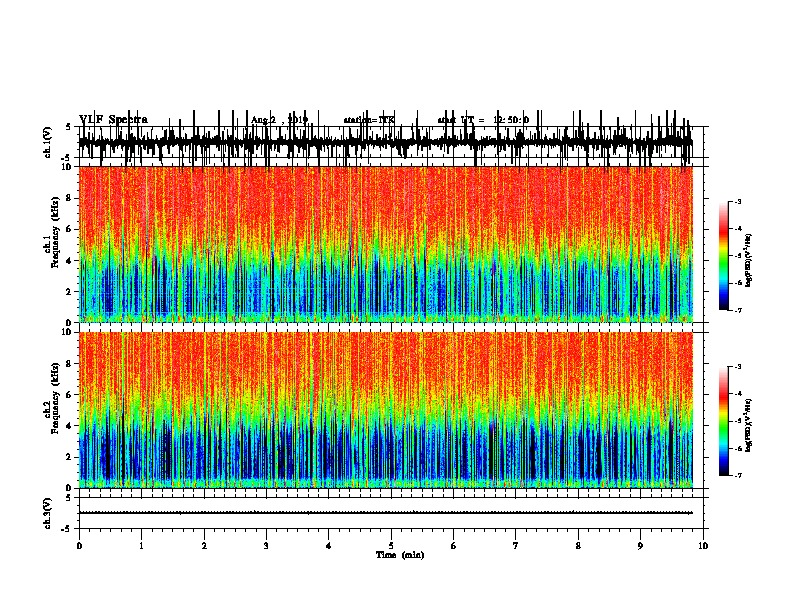Click the ch.2 color bar PSD unit label
The width and height of the screenshot is (792, 612).
pos(749,425)
